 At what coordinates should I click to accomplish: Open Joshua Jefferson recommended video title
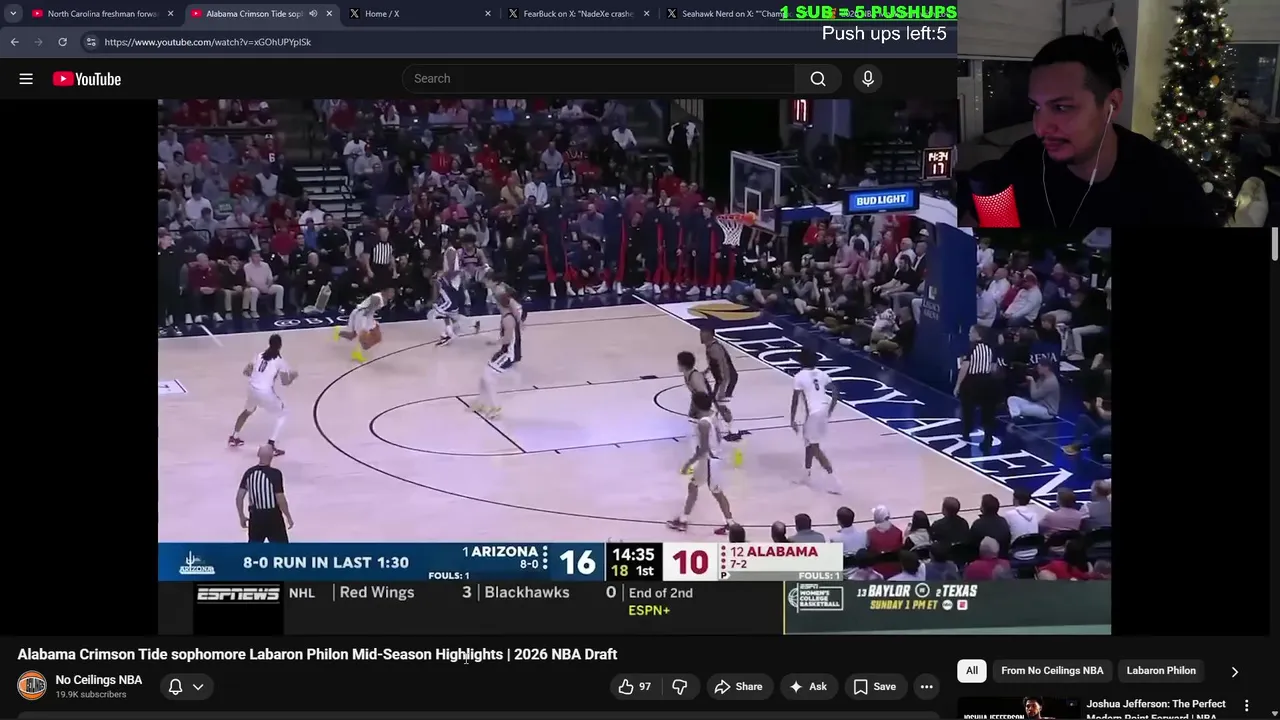point(1156,709)
